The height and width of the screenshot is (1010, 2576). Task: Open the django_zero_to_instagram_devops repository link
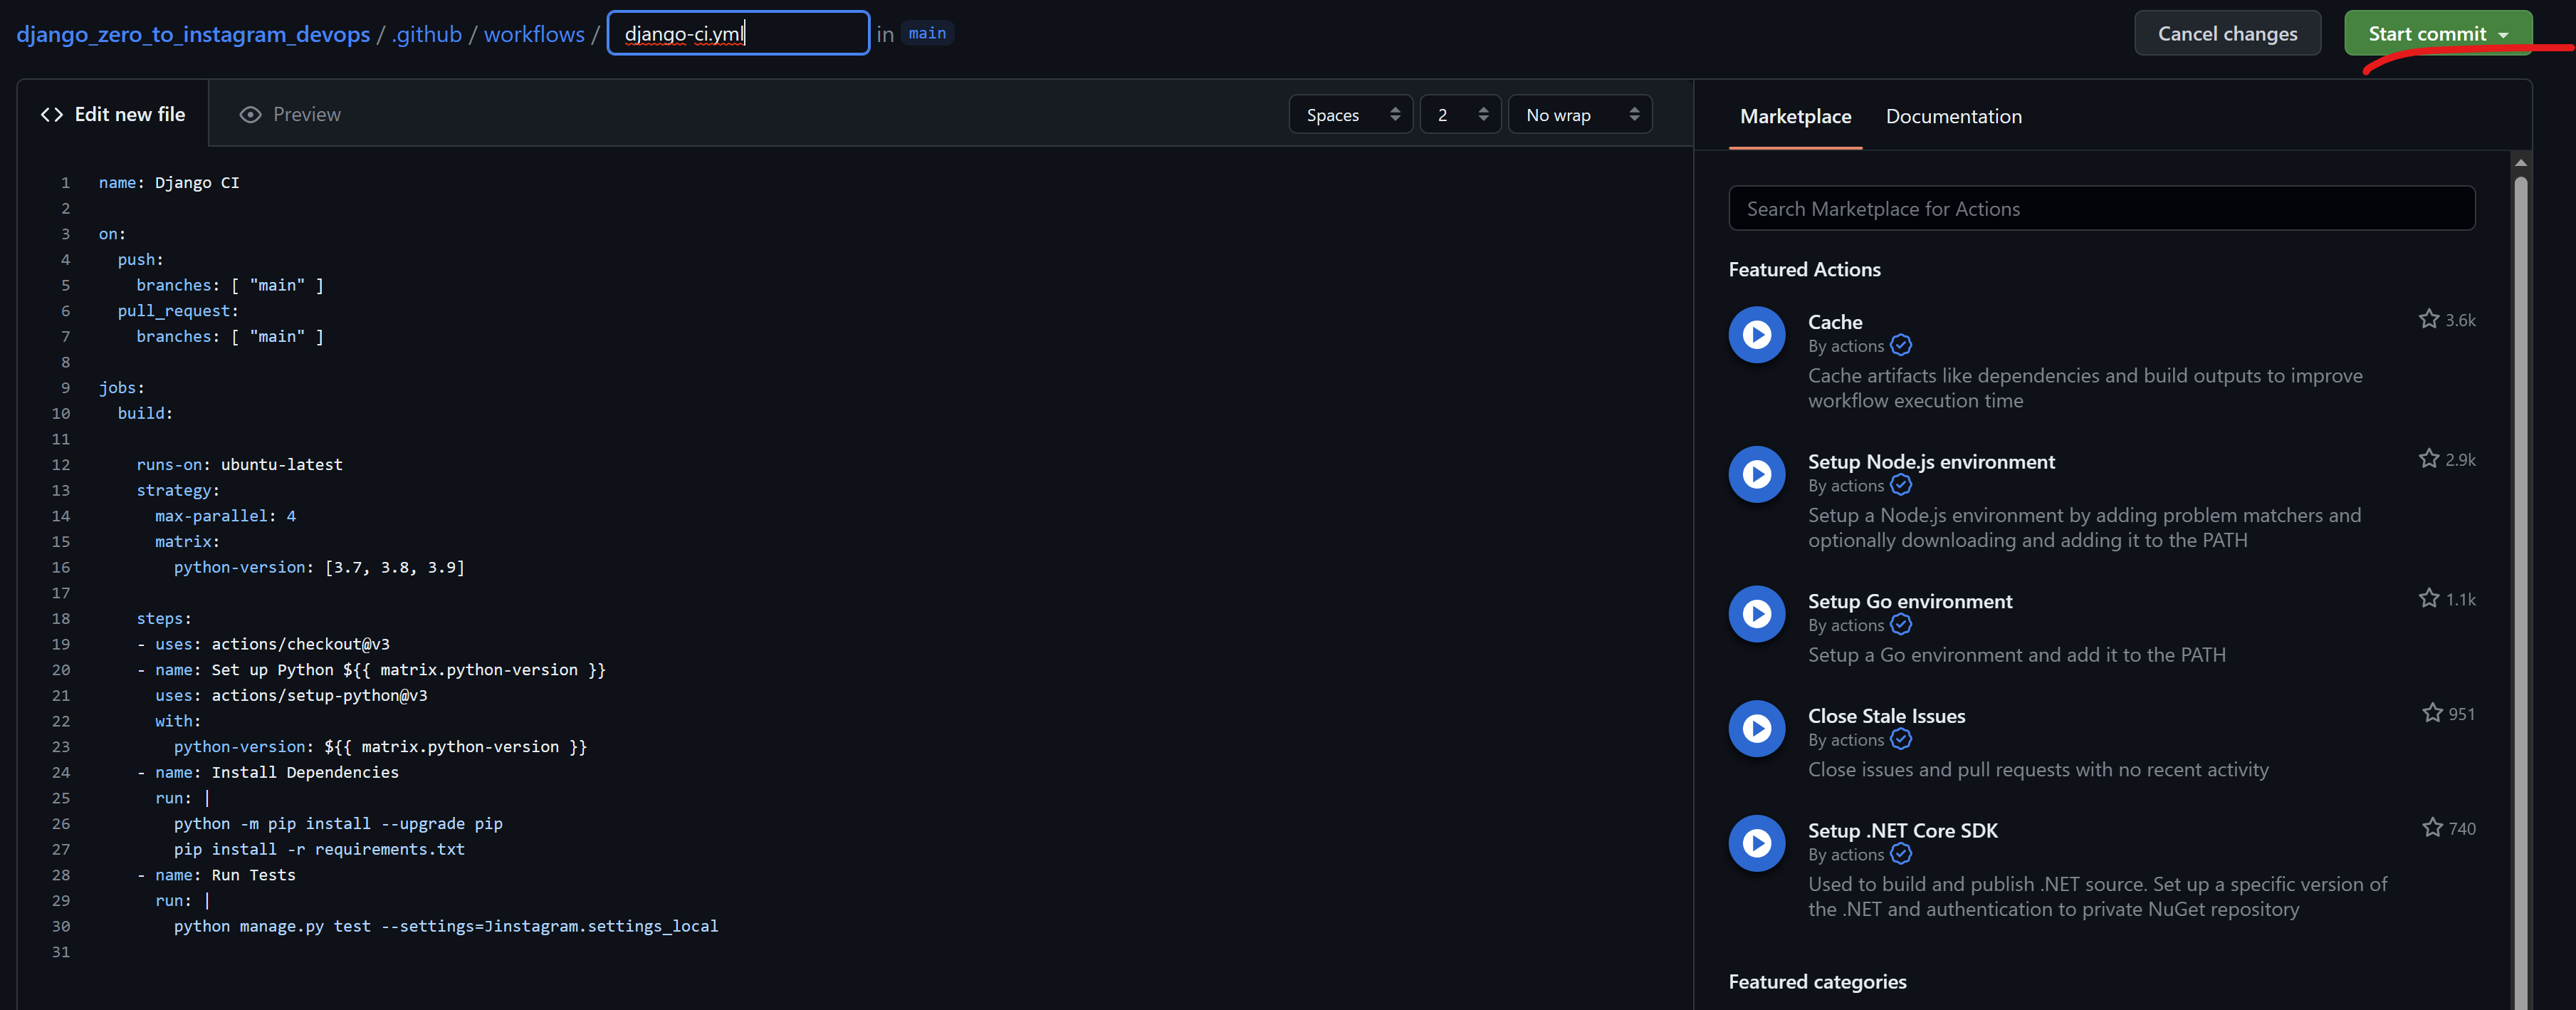pos(193,34)
